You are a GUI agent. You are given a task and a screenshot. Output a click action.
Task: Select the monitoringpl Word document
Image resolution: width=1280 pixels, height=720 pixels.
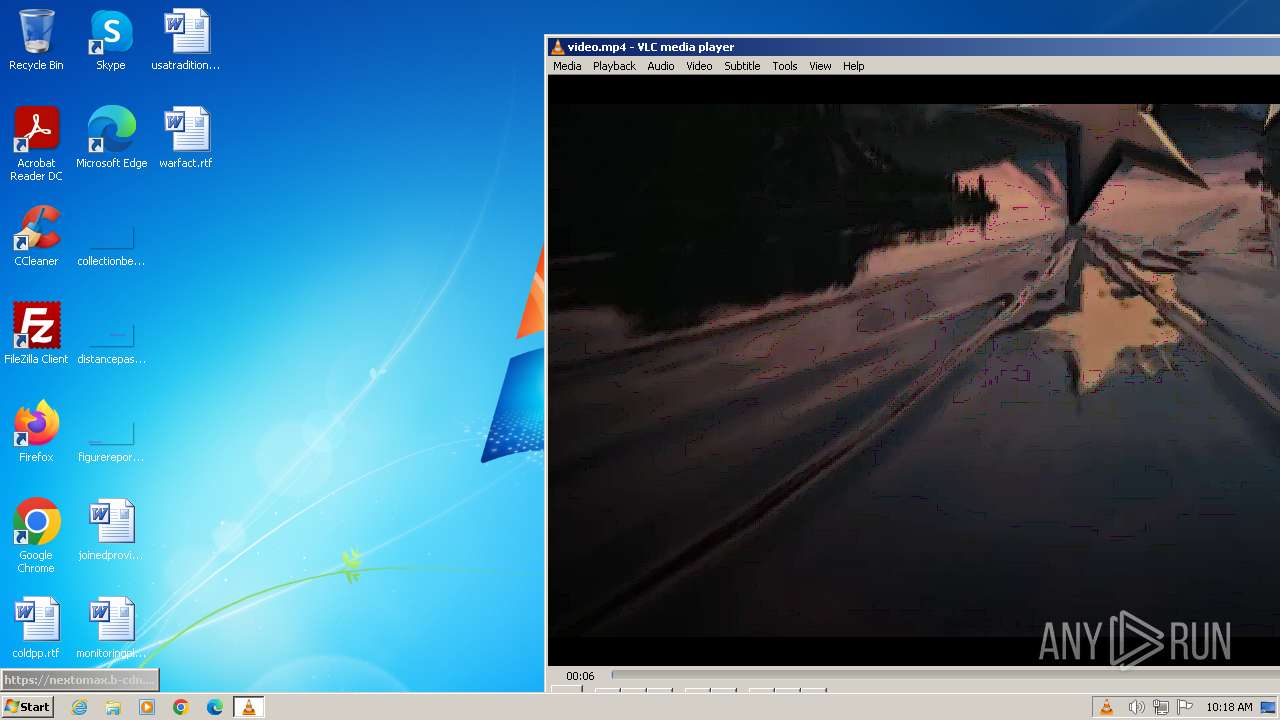pos(111,628)
